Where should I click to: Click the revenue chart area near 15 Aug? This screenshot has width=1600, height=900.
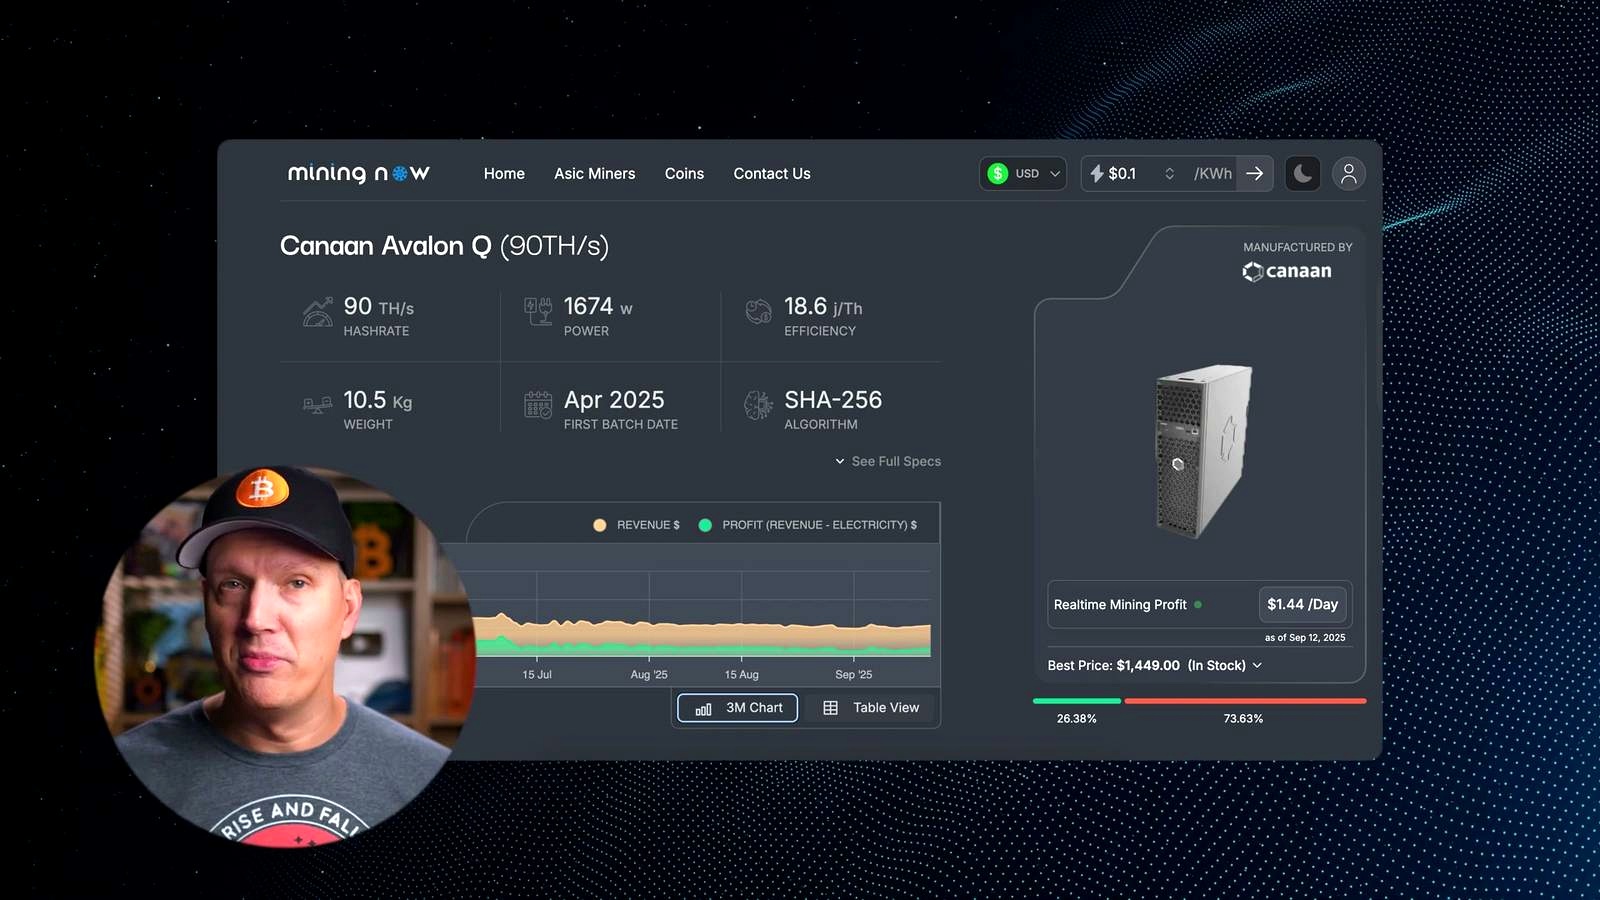[742, 635]
